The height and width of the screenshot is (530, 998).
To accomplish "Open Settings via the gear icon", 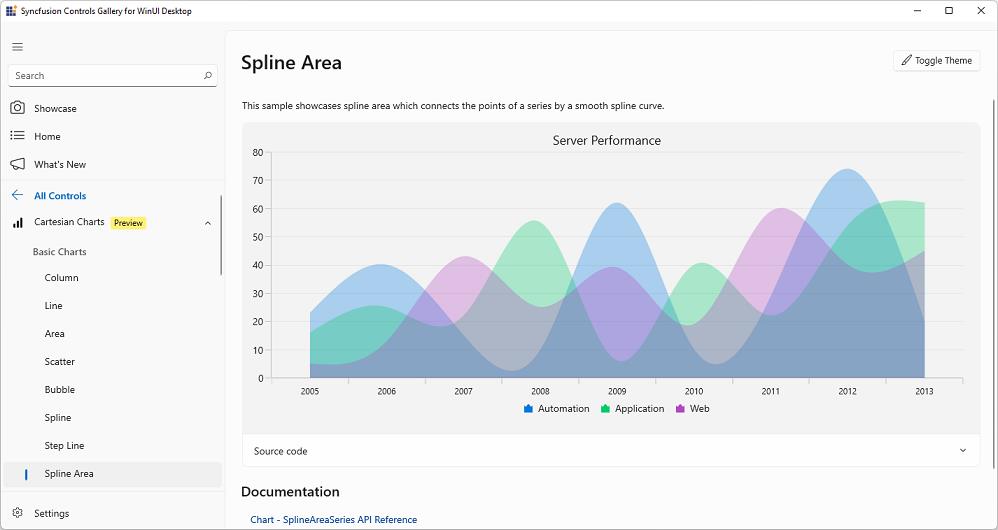I will click(17, 513).
